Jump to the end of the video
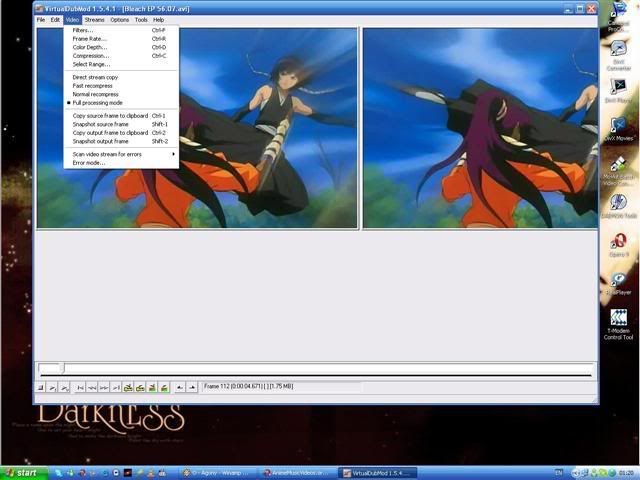This screenshot has height=480, width=640. (116, 387)
